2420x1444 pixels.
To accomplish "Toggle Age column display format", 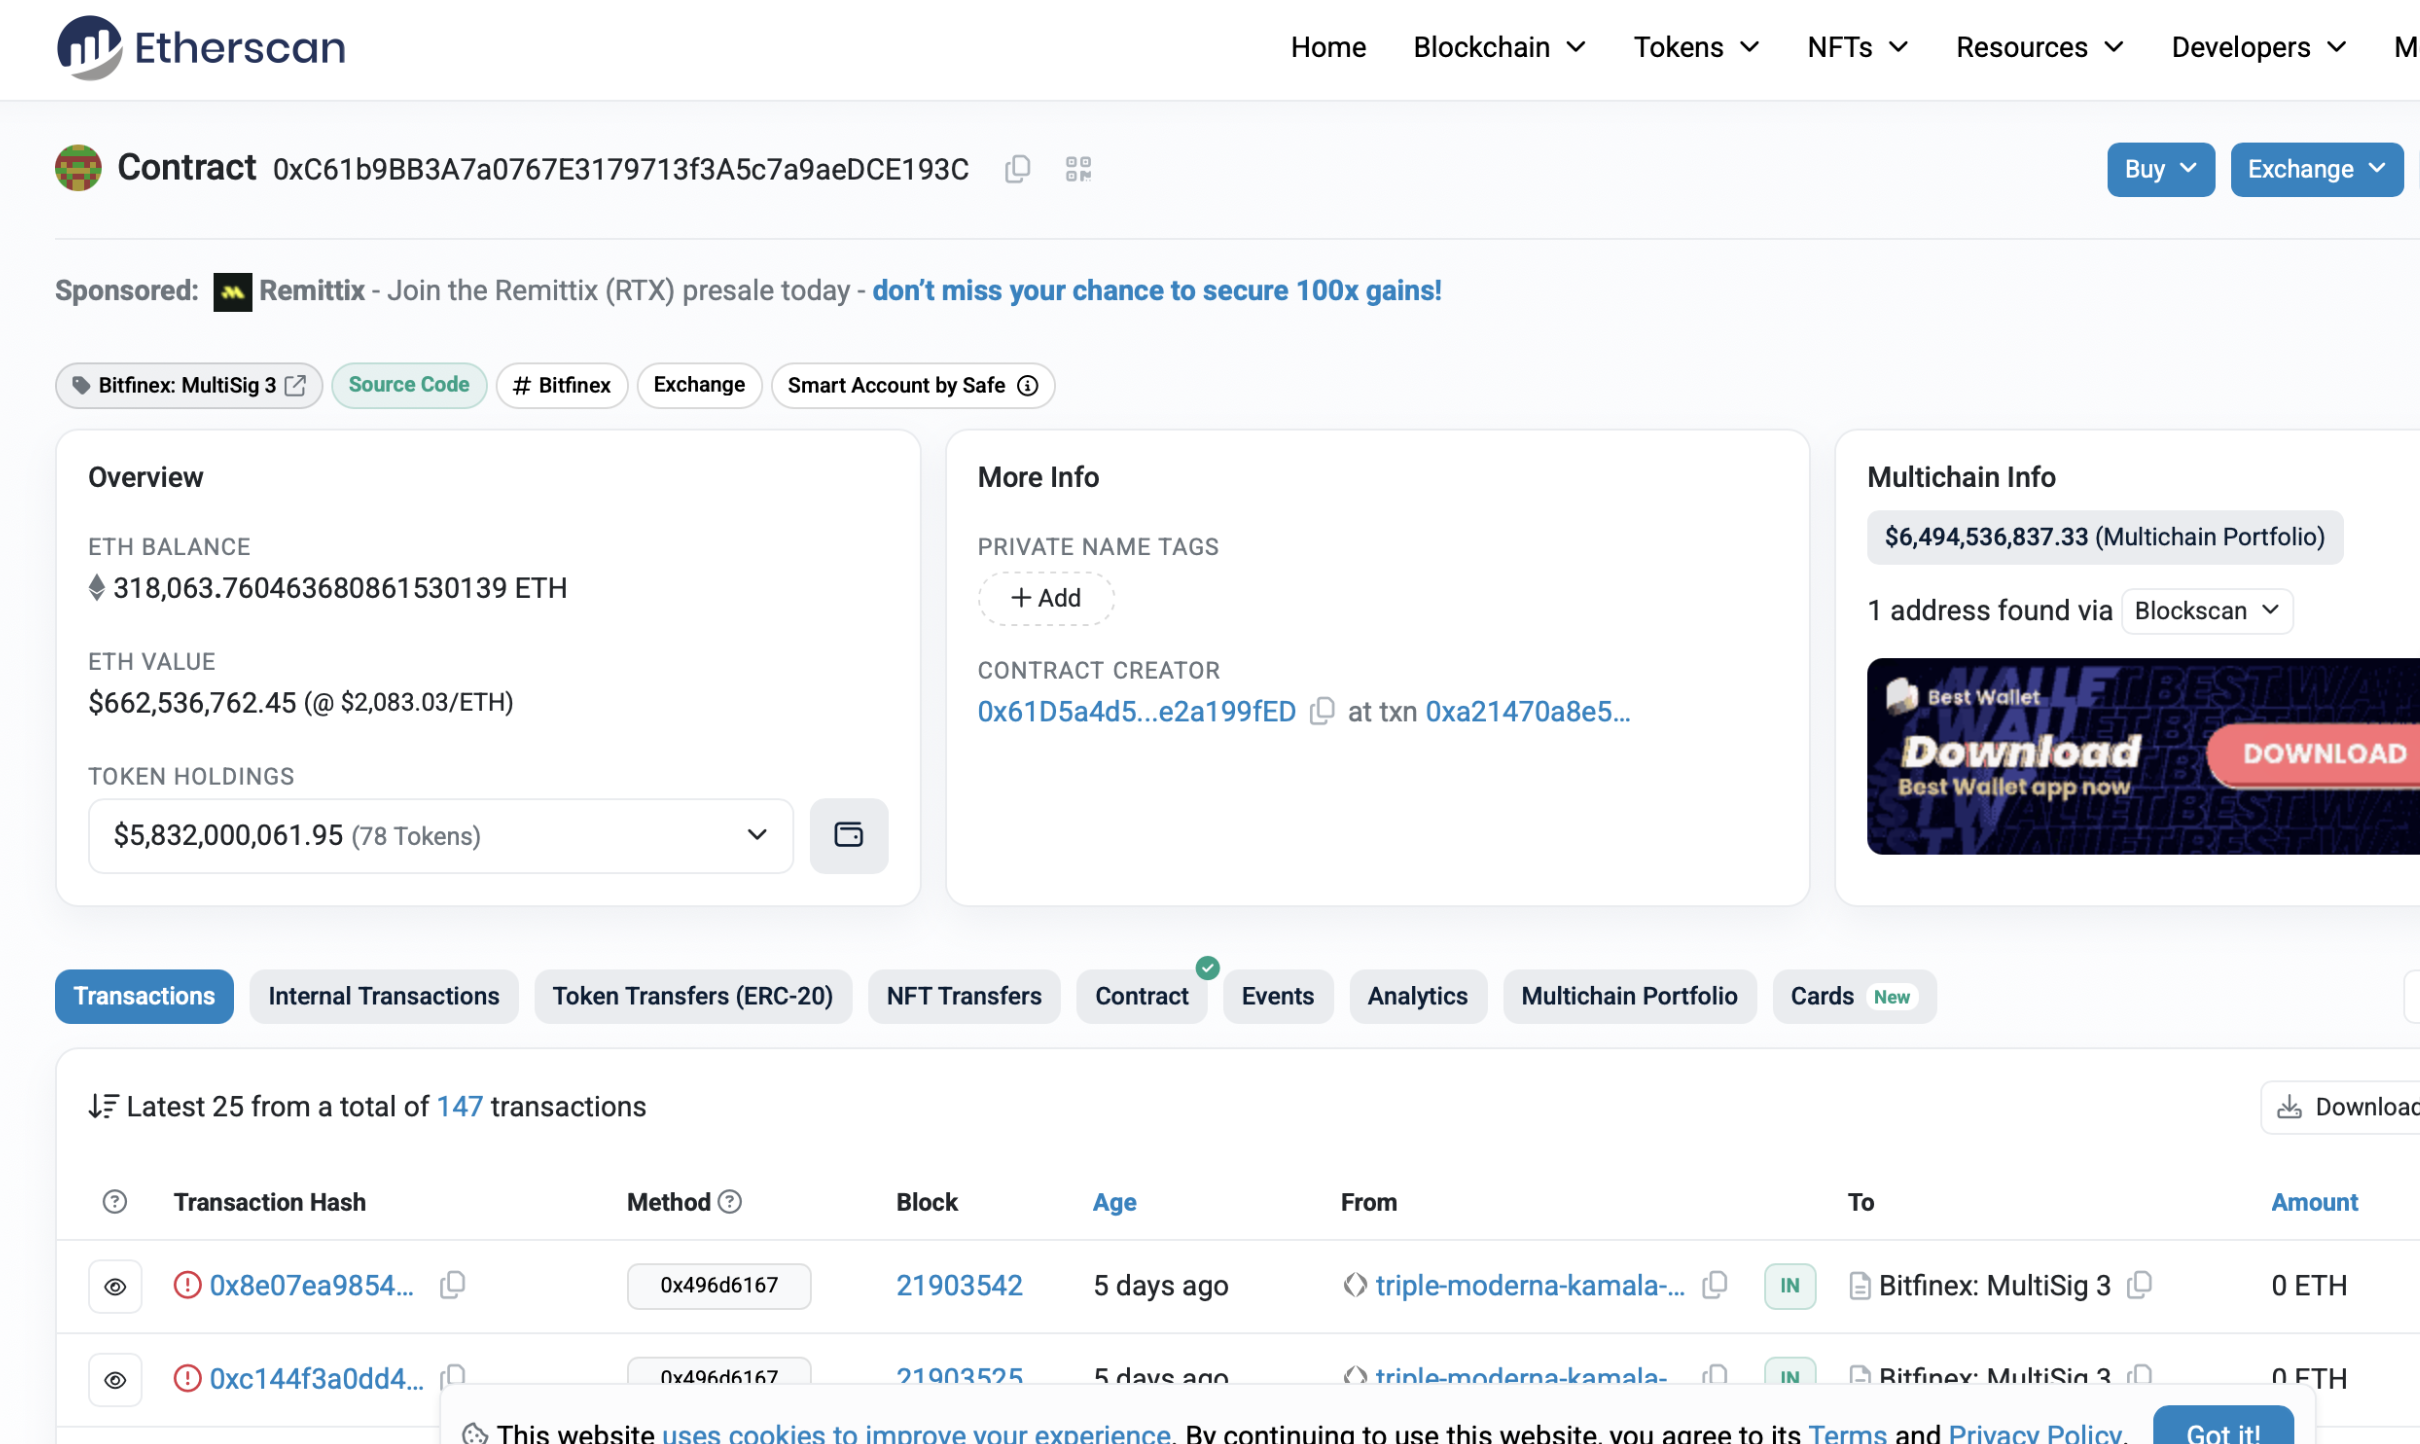I will click(x=1114, y=1201).
